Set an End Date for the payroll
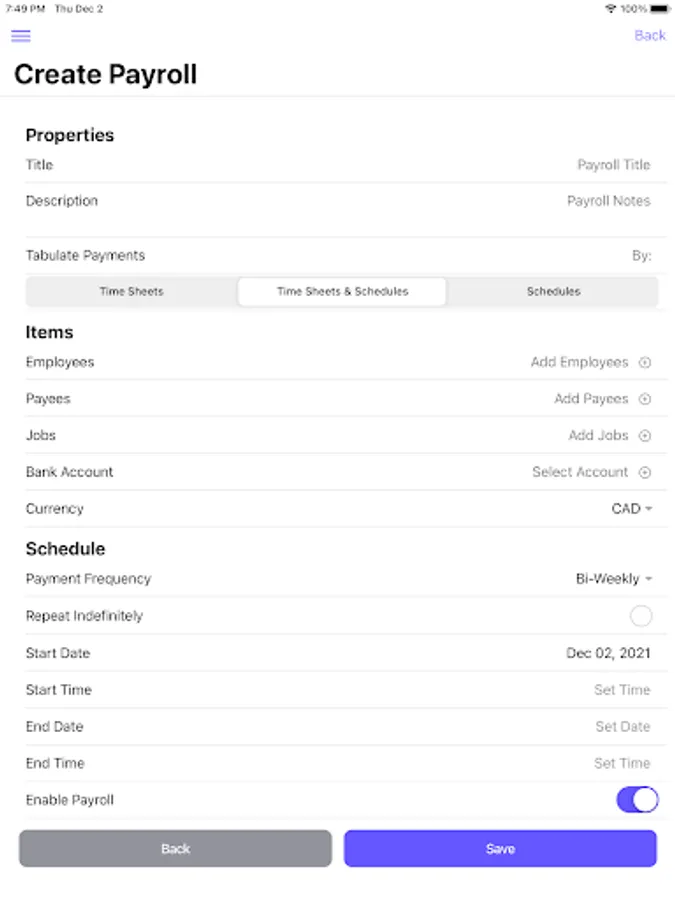Viewport: 675px width, 900px height. (622, 726)
